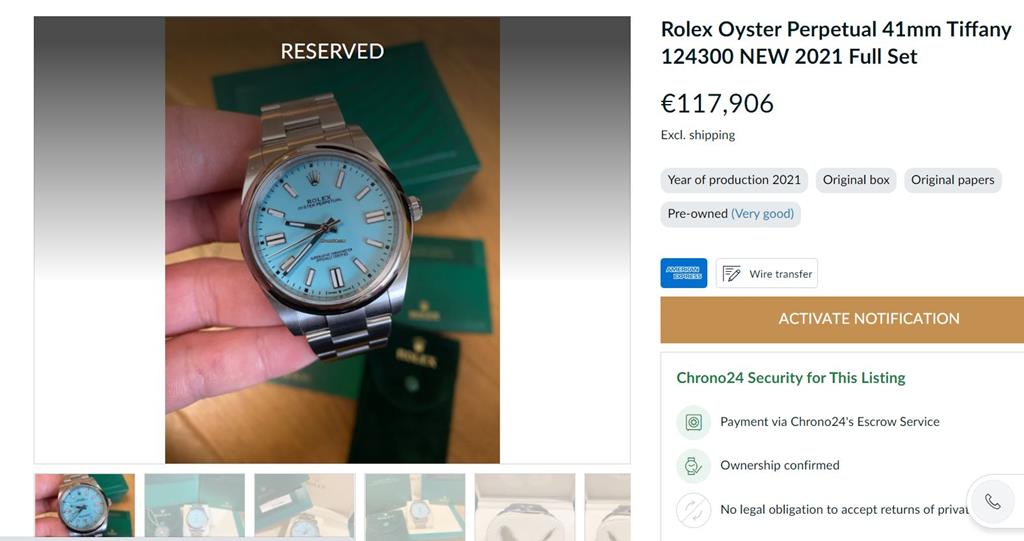The width and height of the screenshot is (1024, 541).
Task: Click the Chrono24 Security for This Listing heading
Action: click(x=790, y=378)
